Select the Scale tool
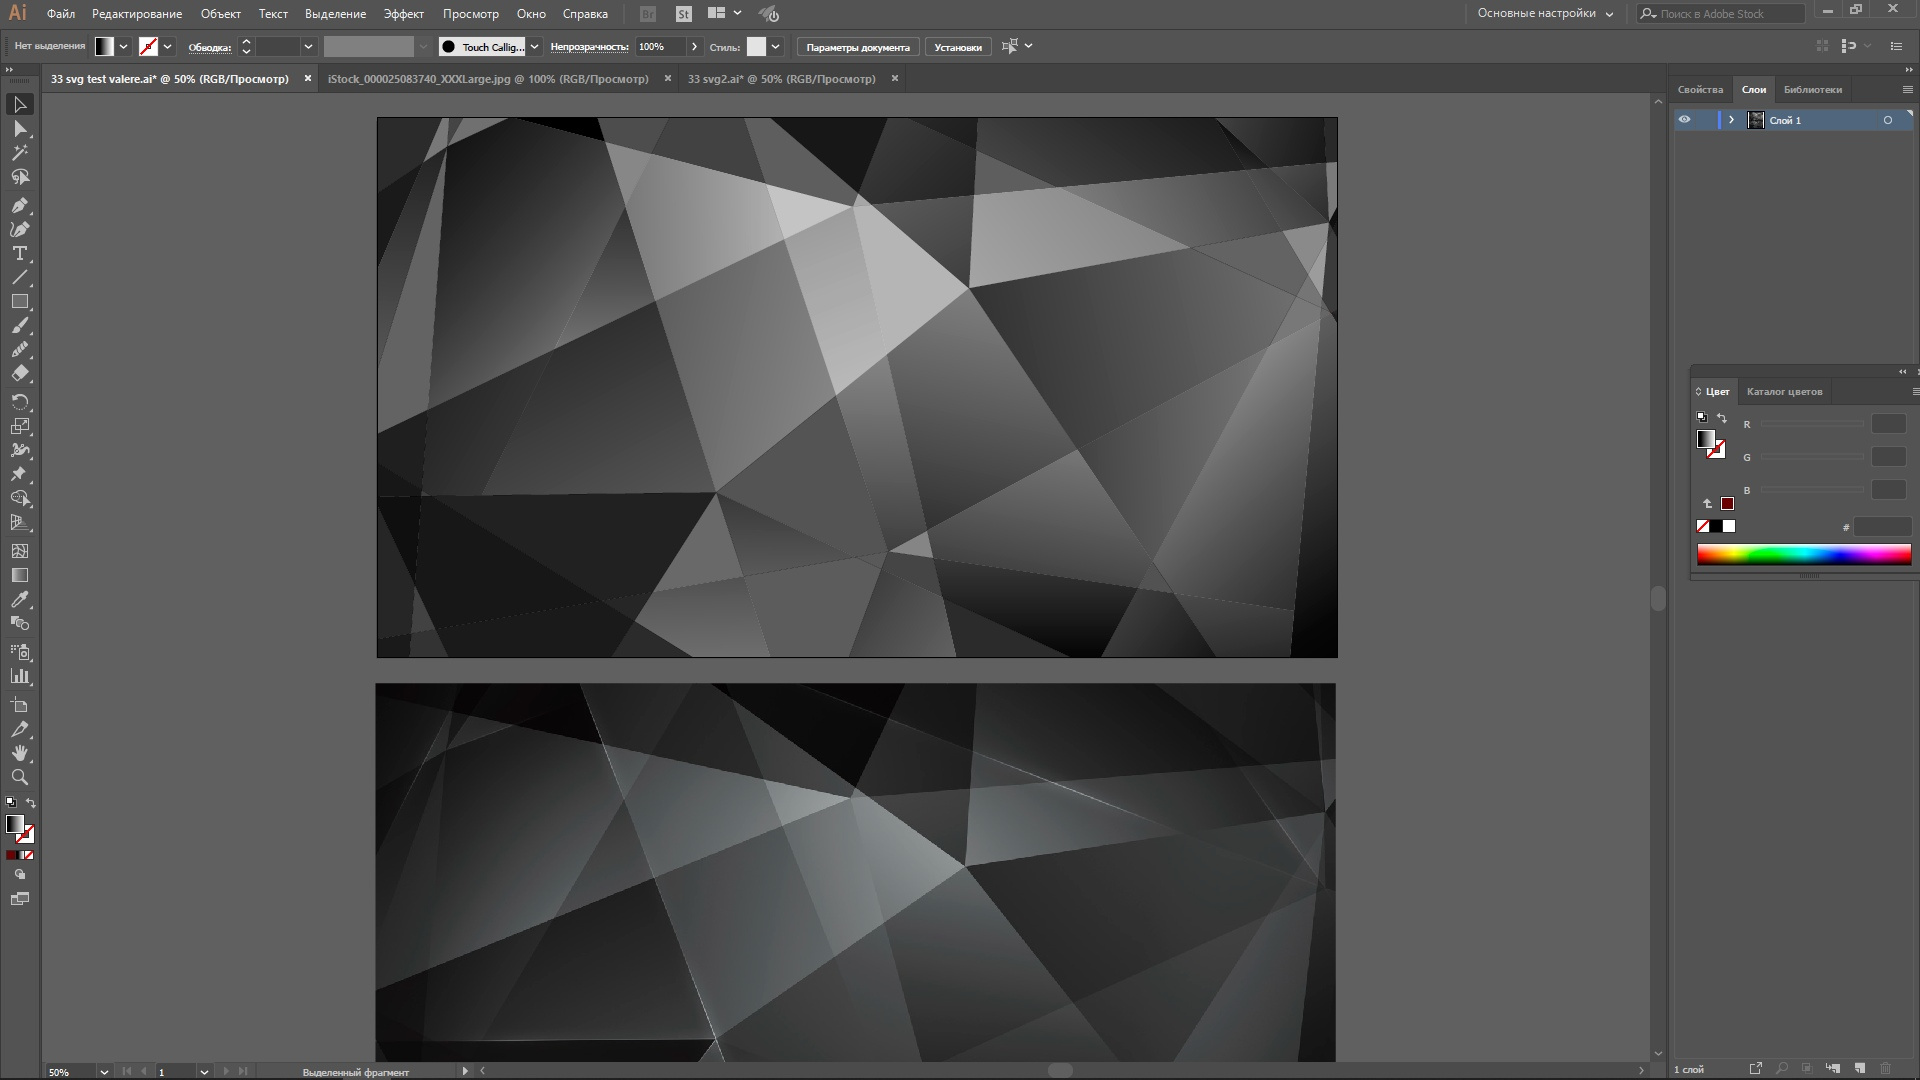 point(20,425)
